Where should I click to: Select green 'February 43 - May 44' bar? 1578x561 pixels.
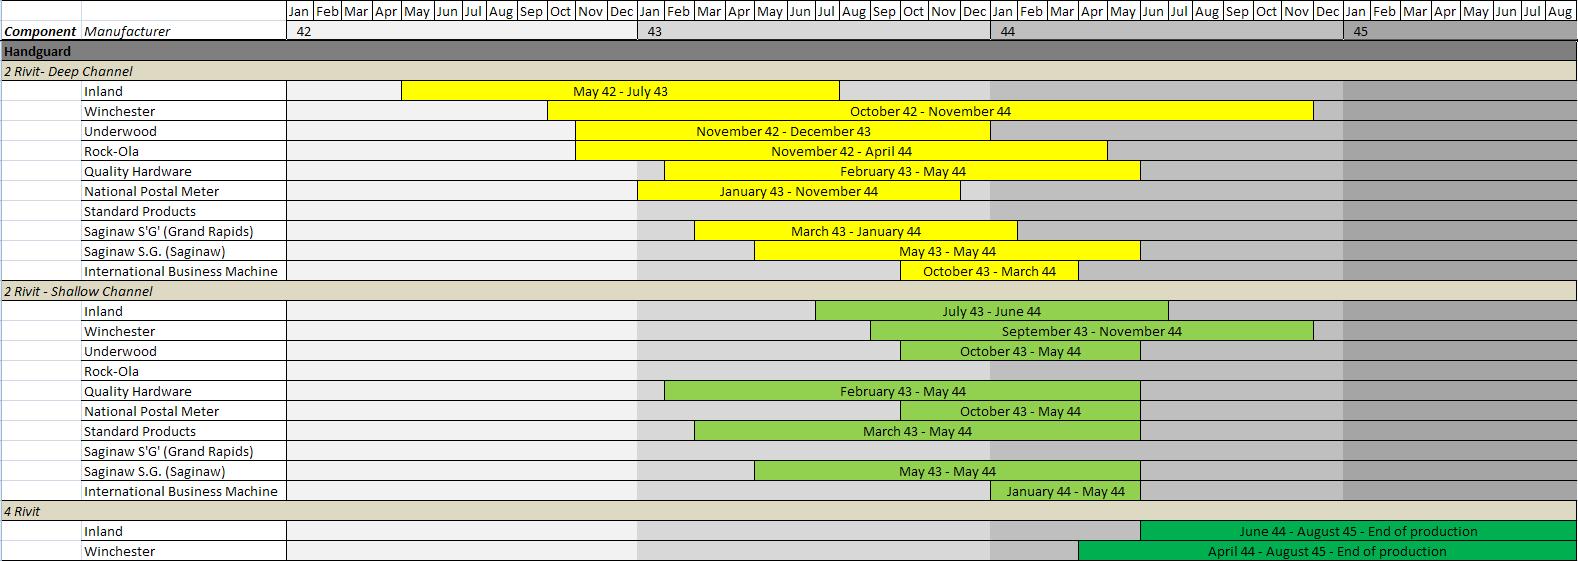pyautogui.click(x=902, y=391)
